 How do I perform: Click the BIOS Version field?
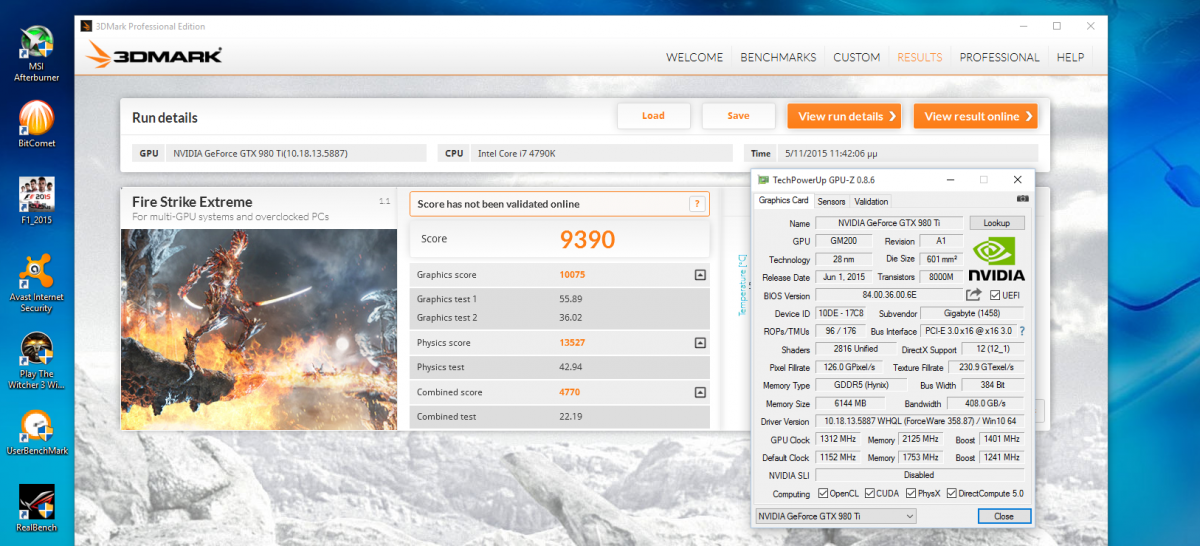[889, 295]
